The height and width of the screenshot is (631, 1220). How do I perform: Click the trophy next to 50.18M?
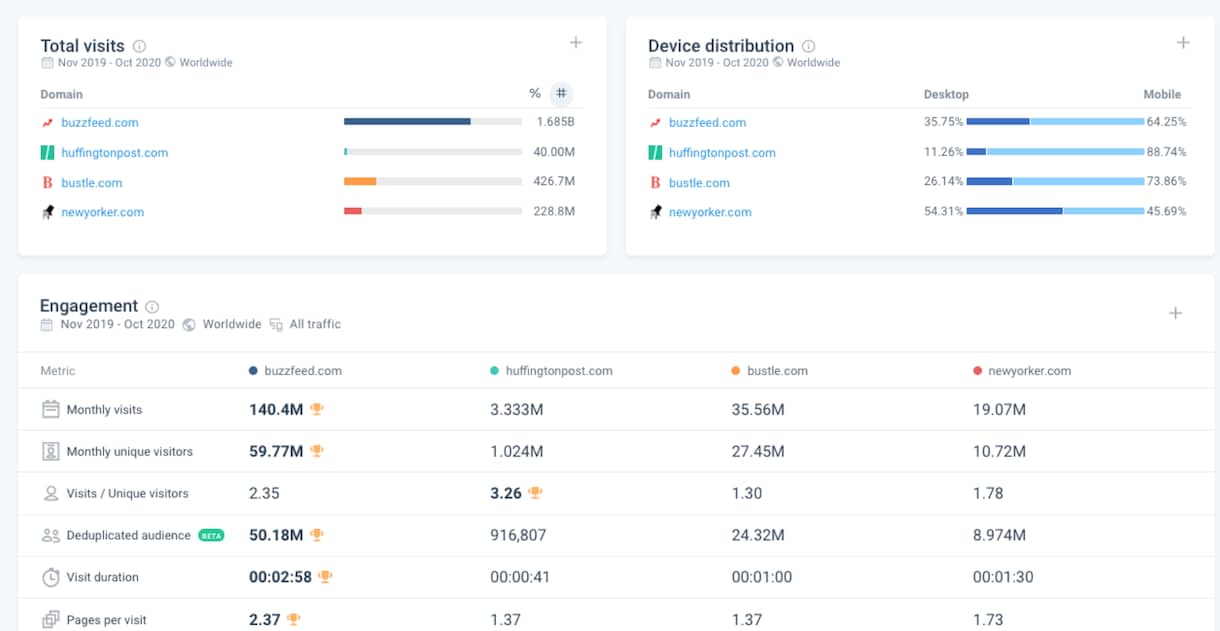(x=316, y=535)
